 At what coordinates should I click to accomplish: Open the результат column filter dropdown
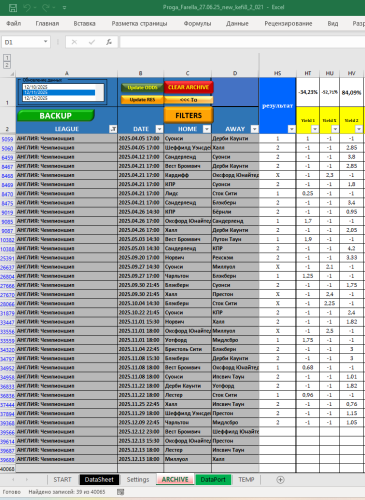point(292,129)
